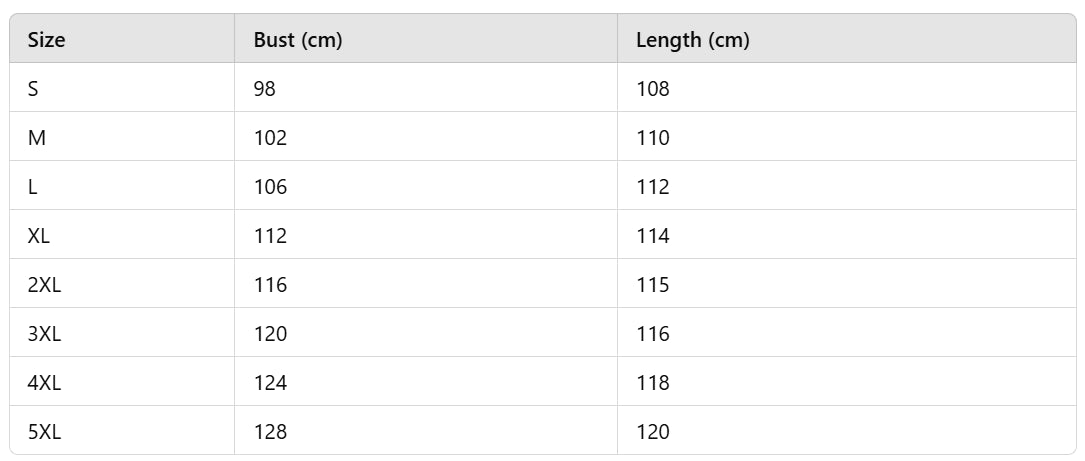Click bust value 98 in S row
The height and width of the screenshot is (461, 1085).
tap(264, 89)
